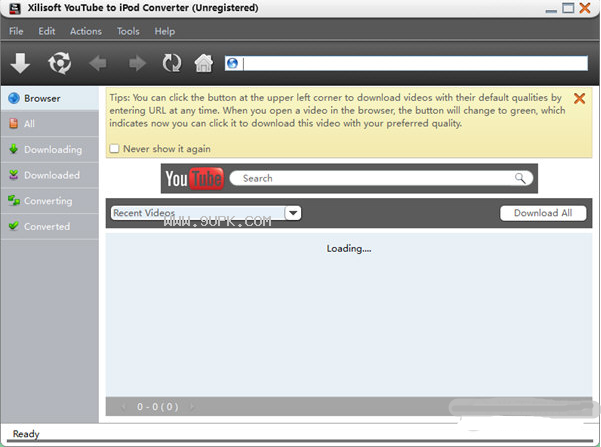Show the Converting list
Screen dimensions: 601x447
49,200
